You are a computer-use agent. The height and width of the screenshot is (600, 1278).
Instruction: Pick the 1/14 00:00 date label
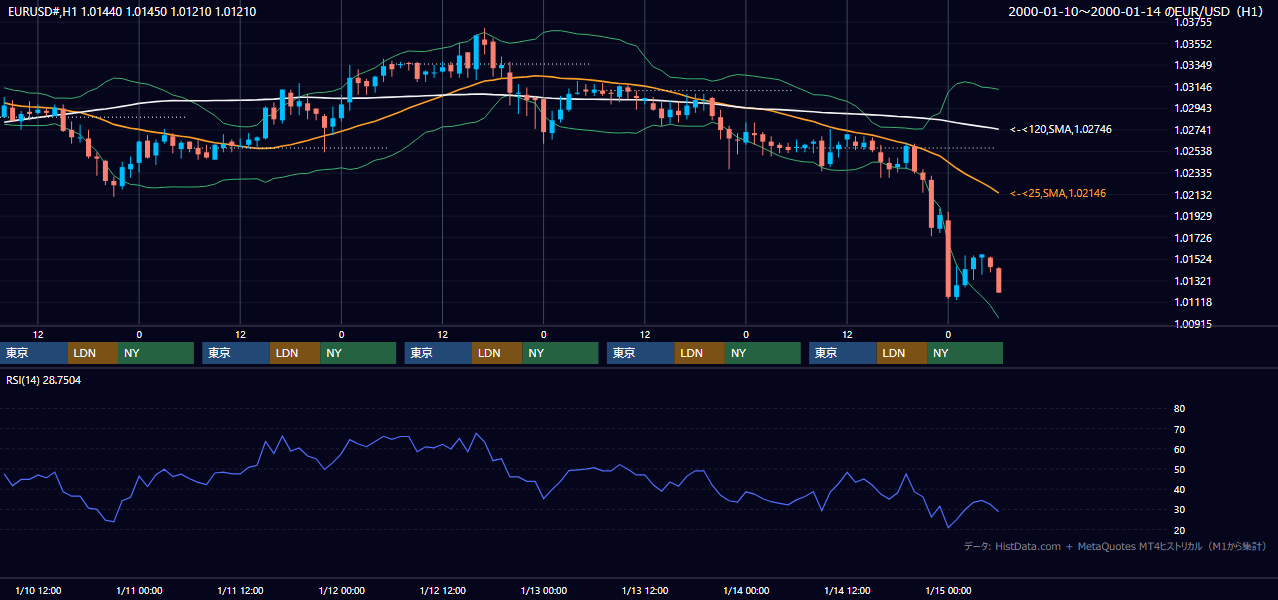[746, 591]
